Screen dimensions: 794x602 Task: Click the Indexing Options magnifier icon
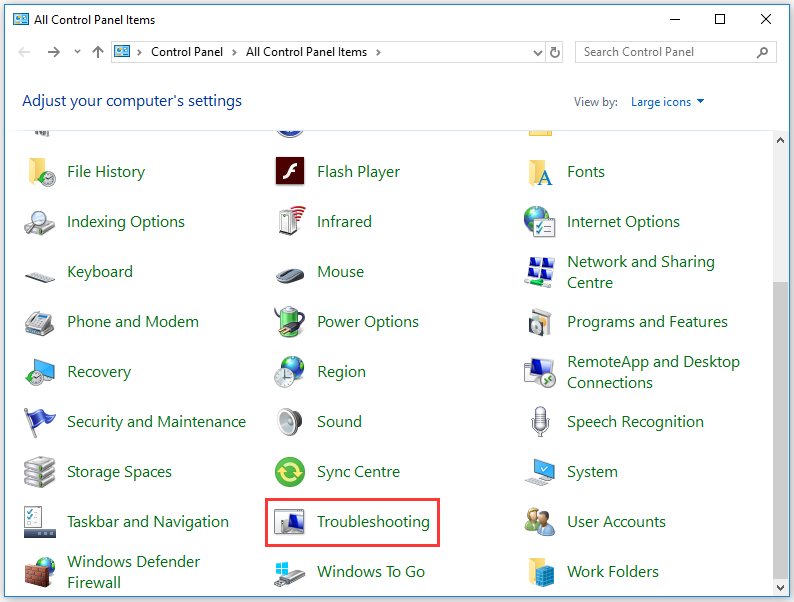pos(39,222)
